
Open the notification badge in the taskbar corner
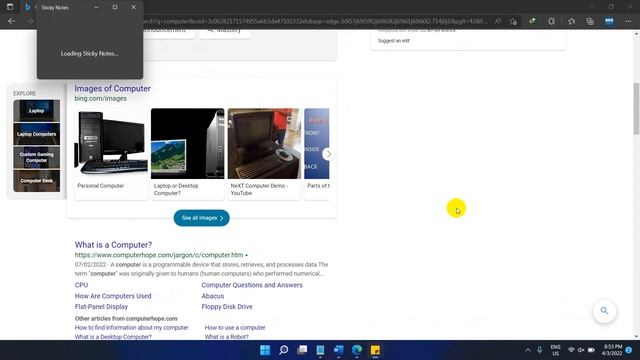point(629,350)
